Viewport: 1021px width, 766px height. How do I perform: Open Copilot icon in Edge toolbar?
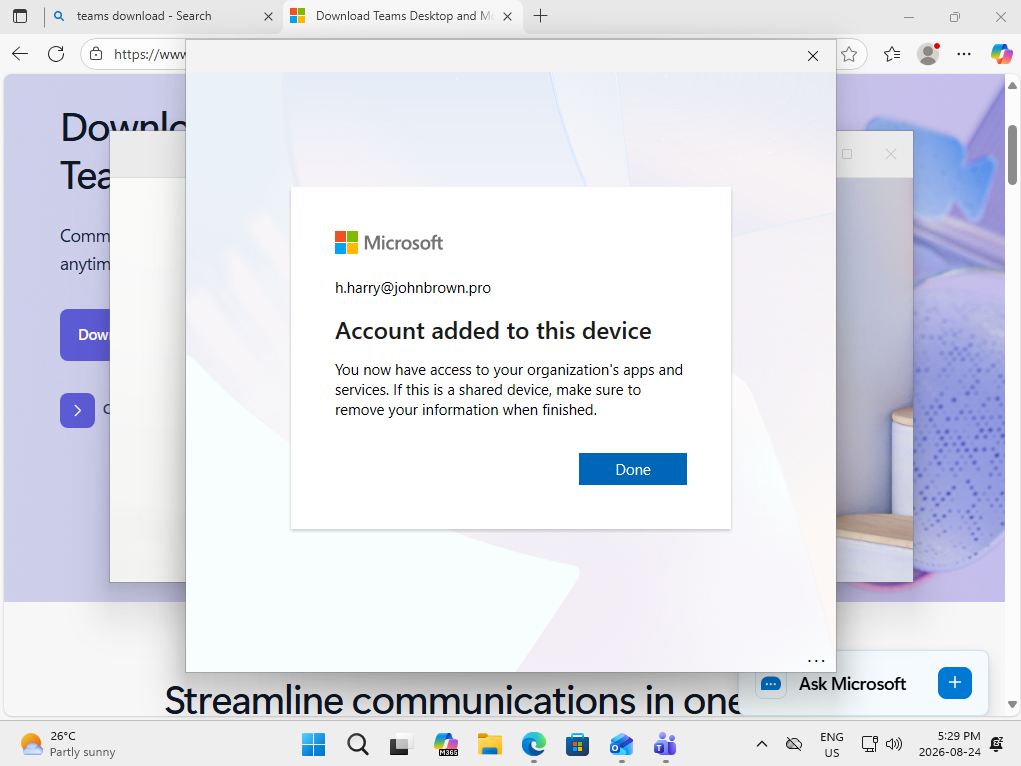pyautogui.click(x=1001, y=54)
